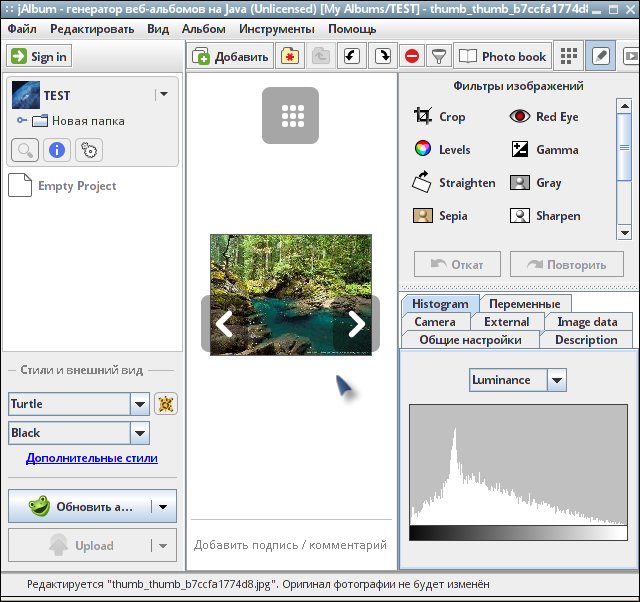
Task: Open the Gamma filter
Action: 544,149
